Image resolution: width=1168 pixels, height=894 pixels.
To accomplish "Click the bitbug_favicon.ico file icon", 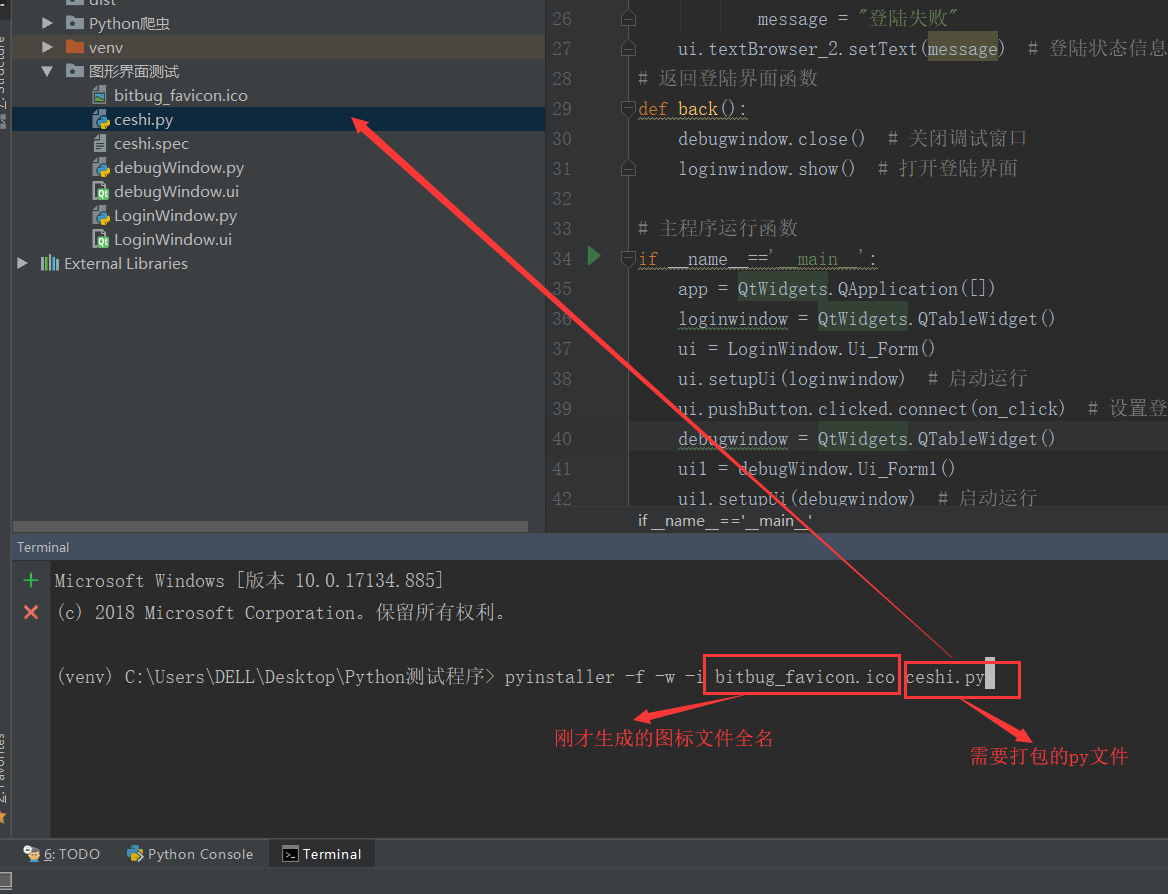I will [100, 95].
